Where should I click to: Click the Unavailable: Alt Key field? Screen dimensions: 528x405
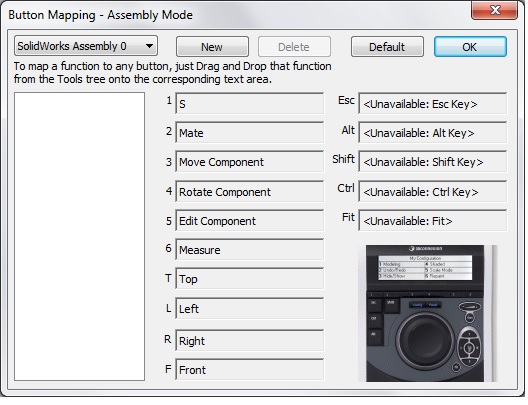[x=433, y=133]
